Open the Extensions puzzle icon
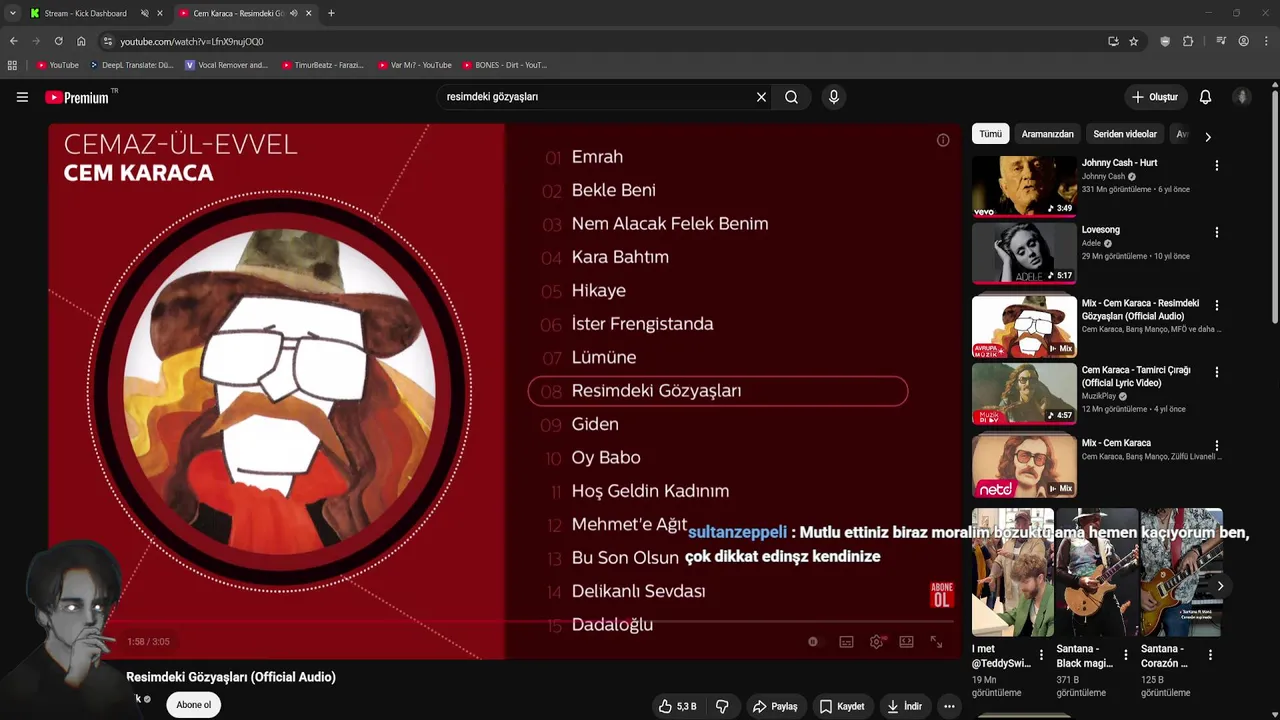The width and height of the screenshot is (1280, 720). pyautogui.click(x=1188, y=41)
